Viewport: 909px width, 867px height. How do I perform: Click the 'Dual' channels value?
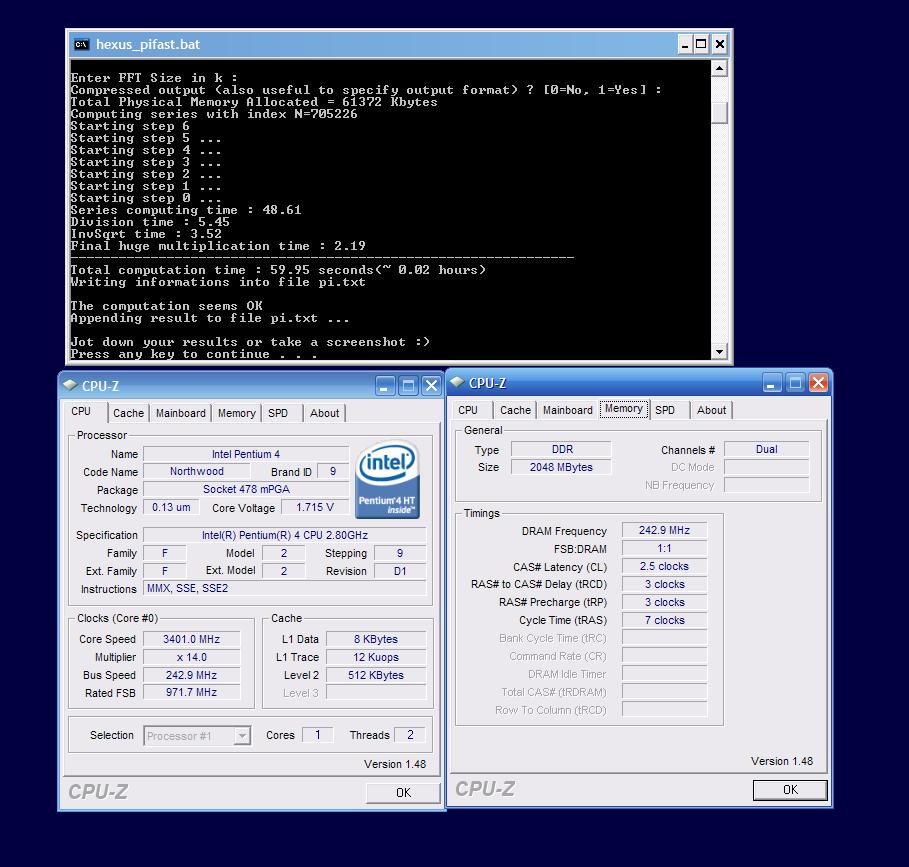[x=766, y=449]
